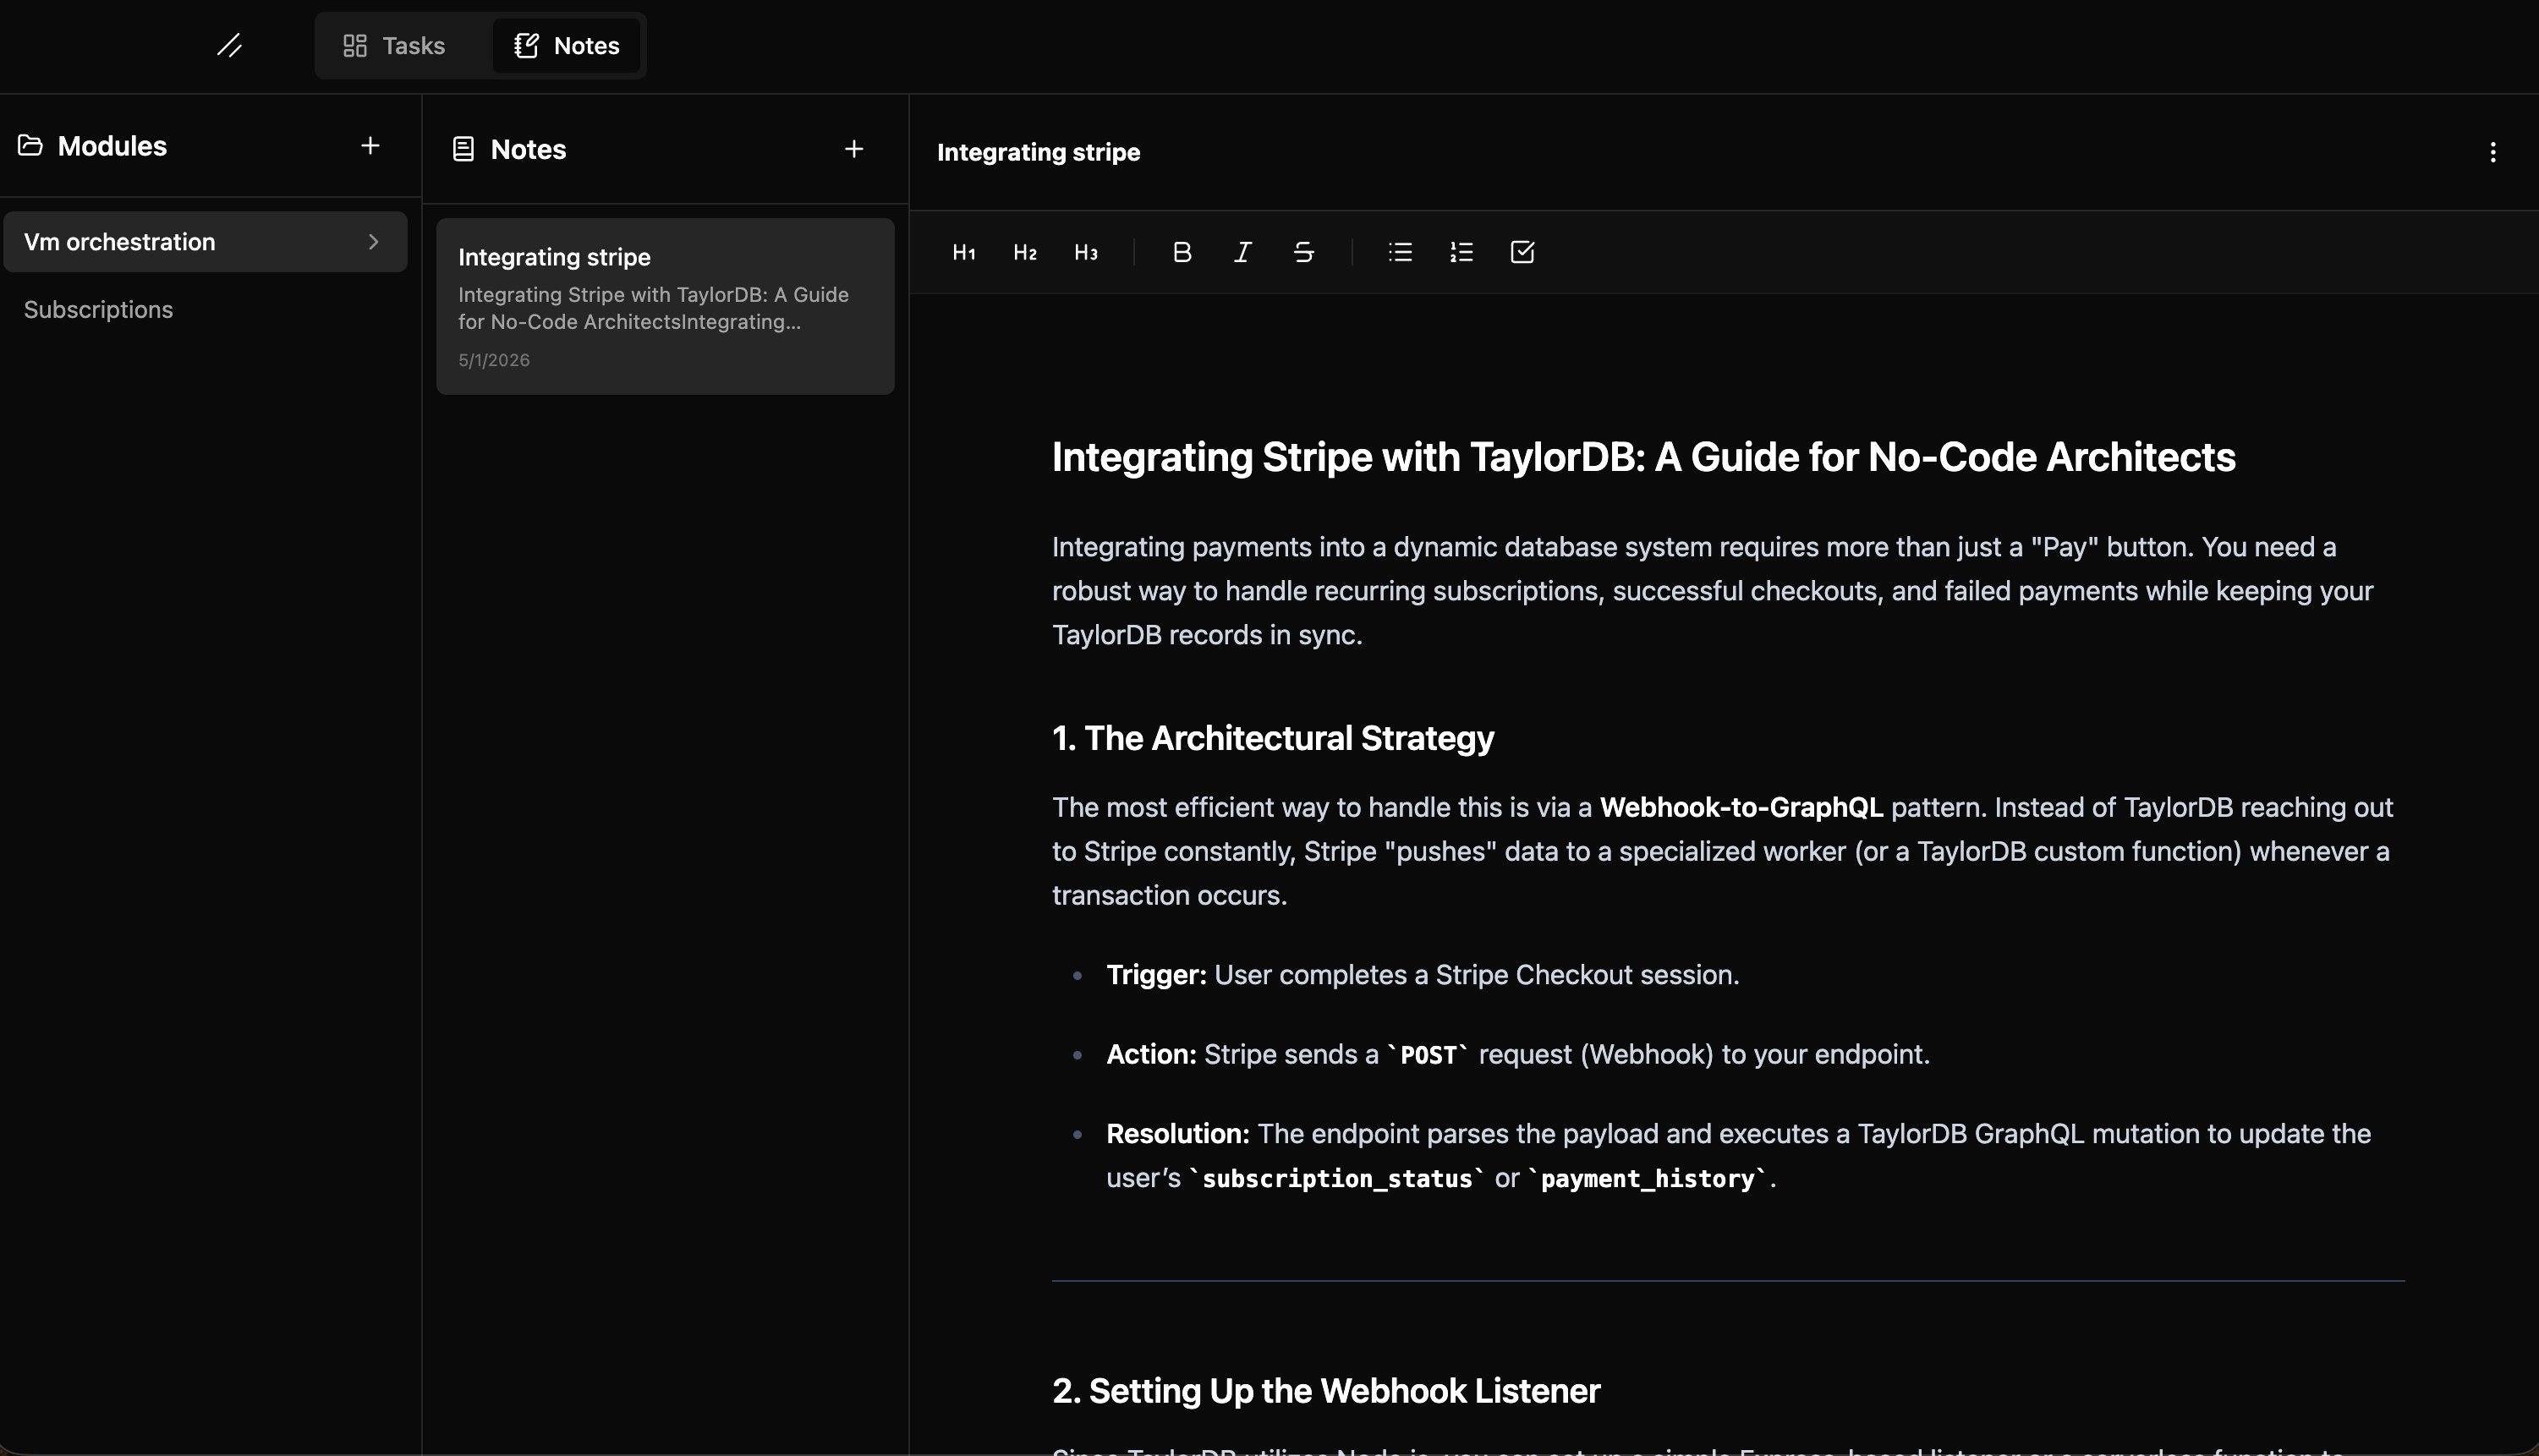
Task: Insert a bulleted list
Action: click(x=1400, y=253)
